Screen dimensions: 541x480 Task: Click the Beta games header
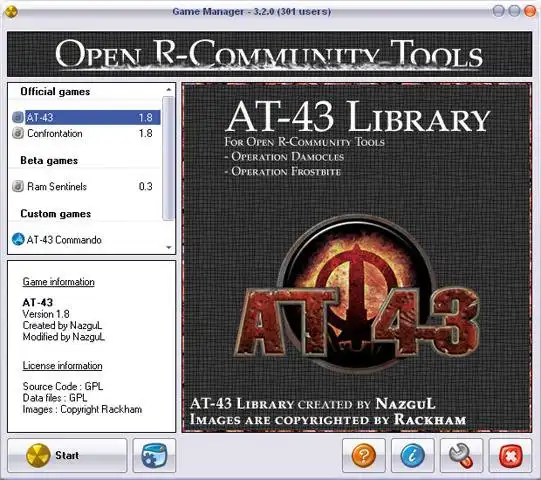tap(49, 160)
